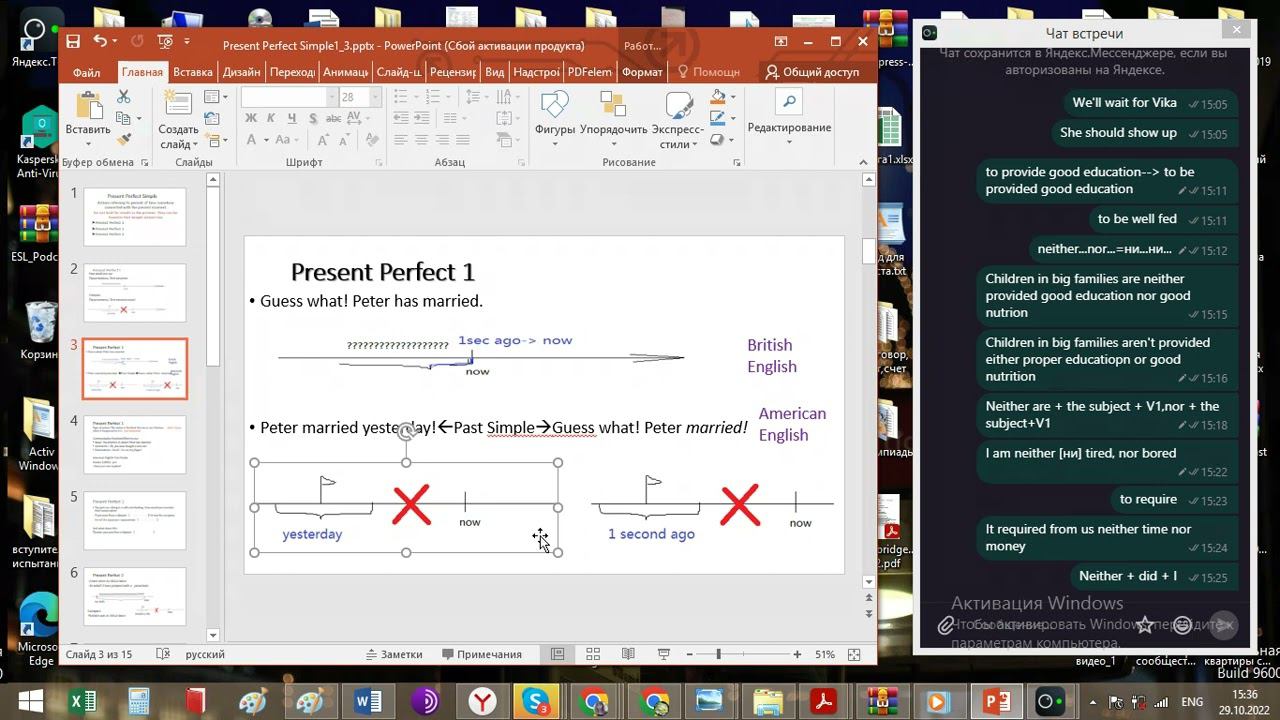The height and width of the screenshot is (720, 1280).
Task: Toggle Примечания comments pane
Action: pyautogui.click(x=481, y=654)
